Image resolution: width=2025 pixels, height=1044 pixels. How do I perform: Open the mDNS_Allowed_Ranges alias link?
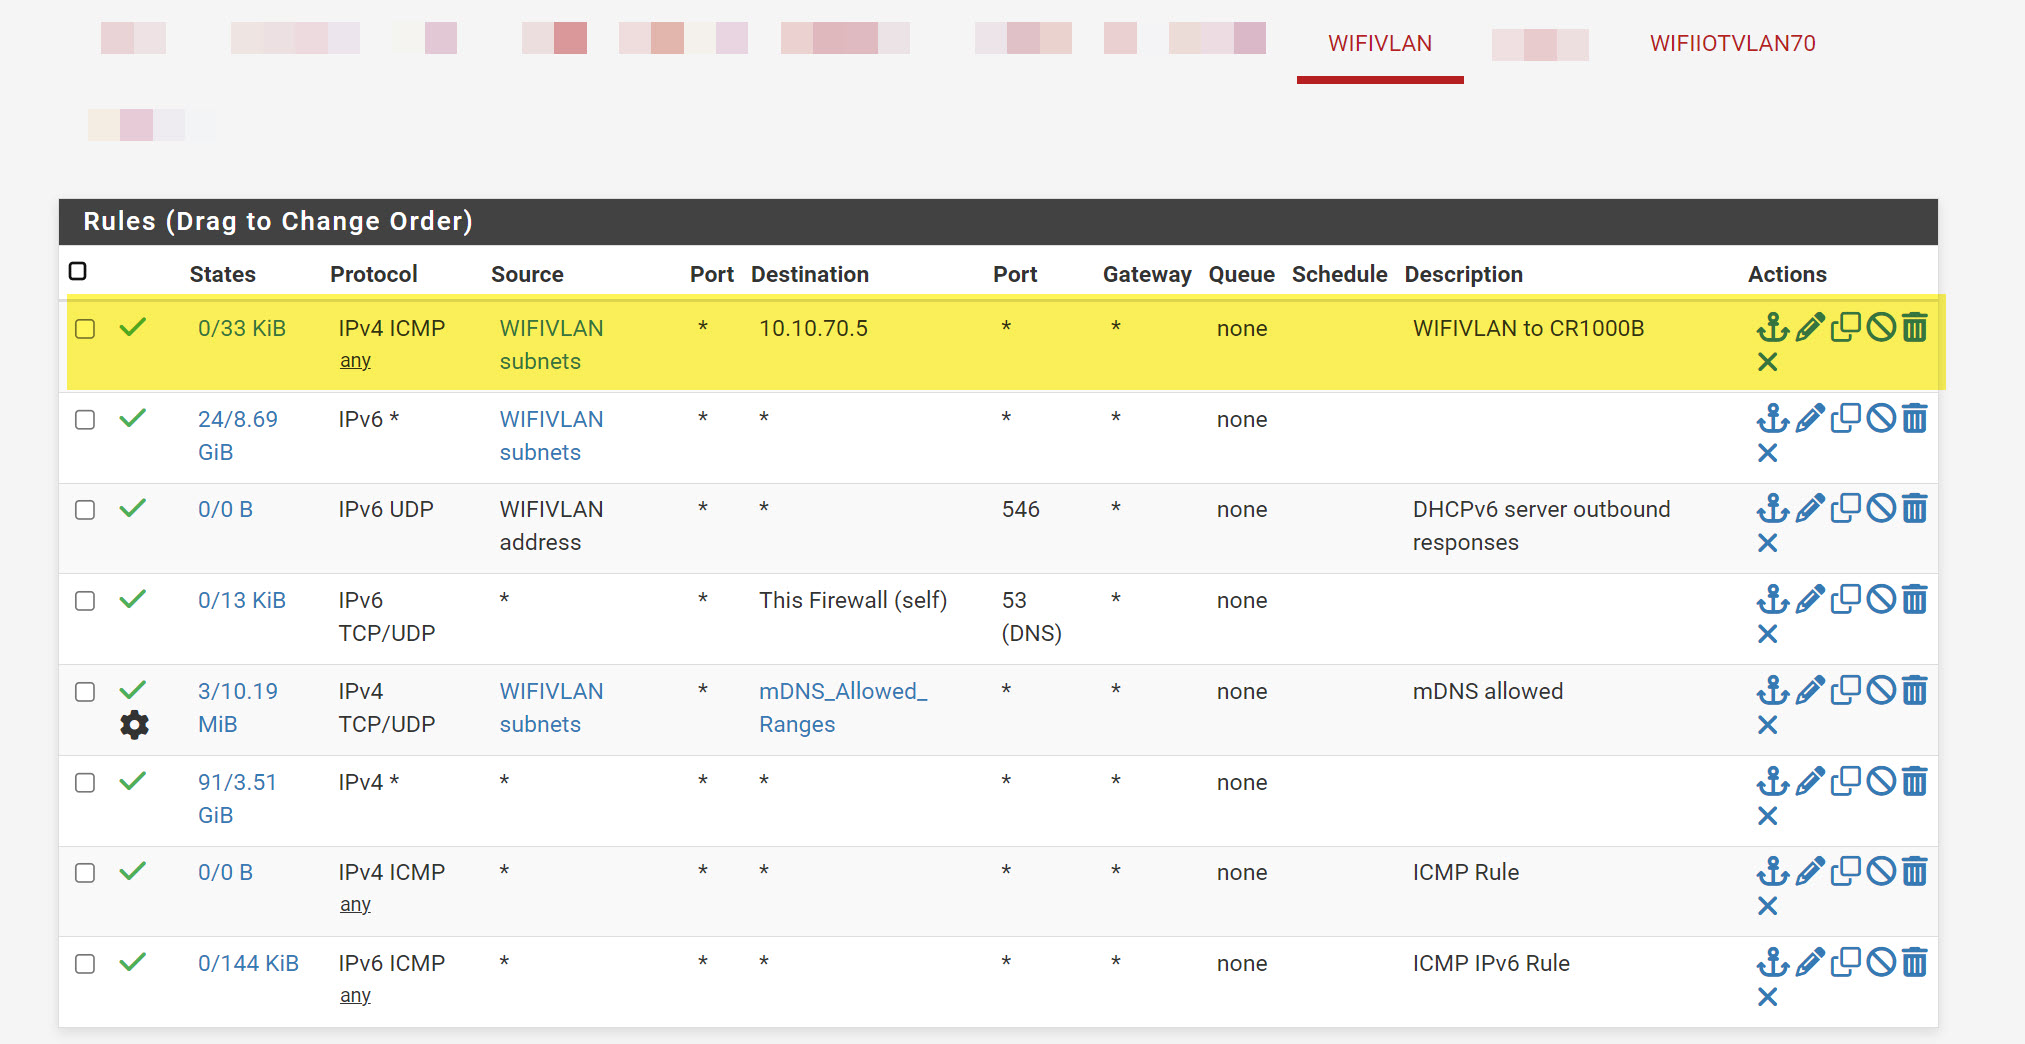click(x=842, y=707)
